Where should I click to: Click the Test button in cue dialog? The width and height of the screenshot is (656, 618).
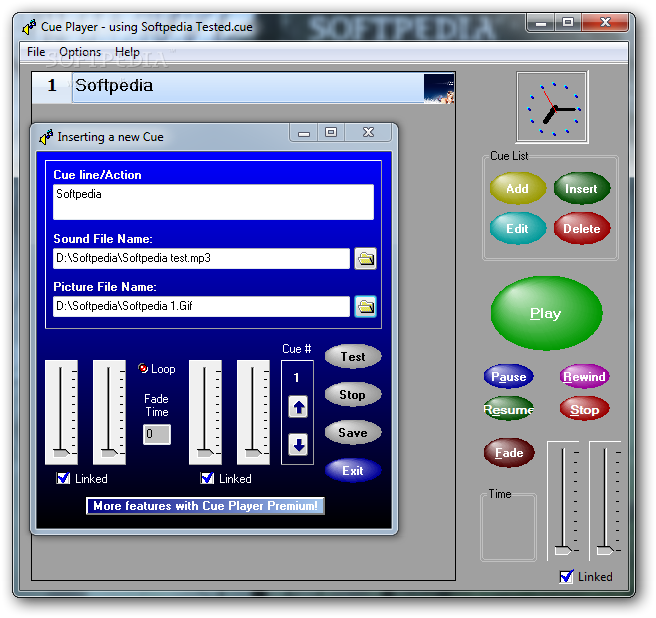tap(353, 356)
